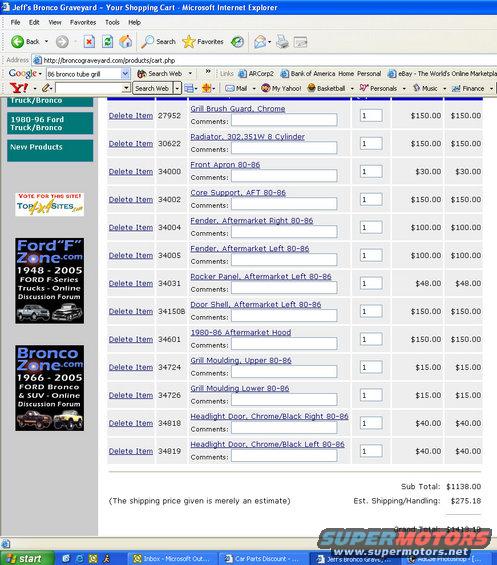Open Yahoo Personals toolbar button
497x565 pixels.
(378, 88)
